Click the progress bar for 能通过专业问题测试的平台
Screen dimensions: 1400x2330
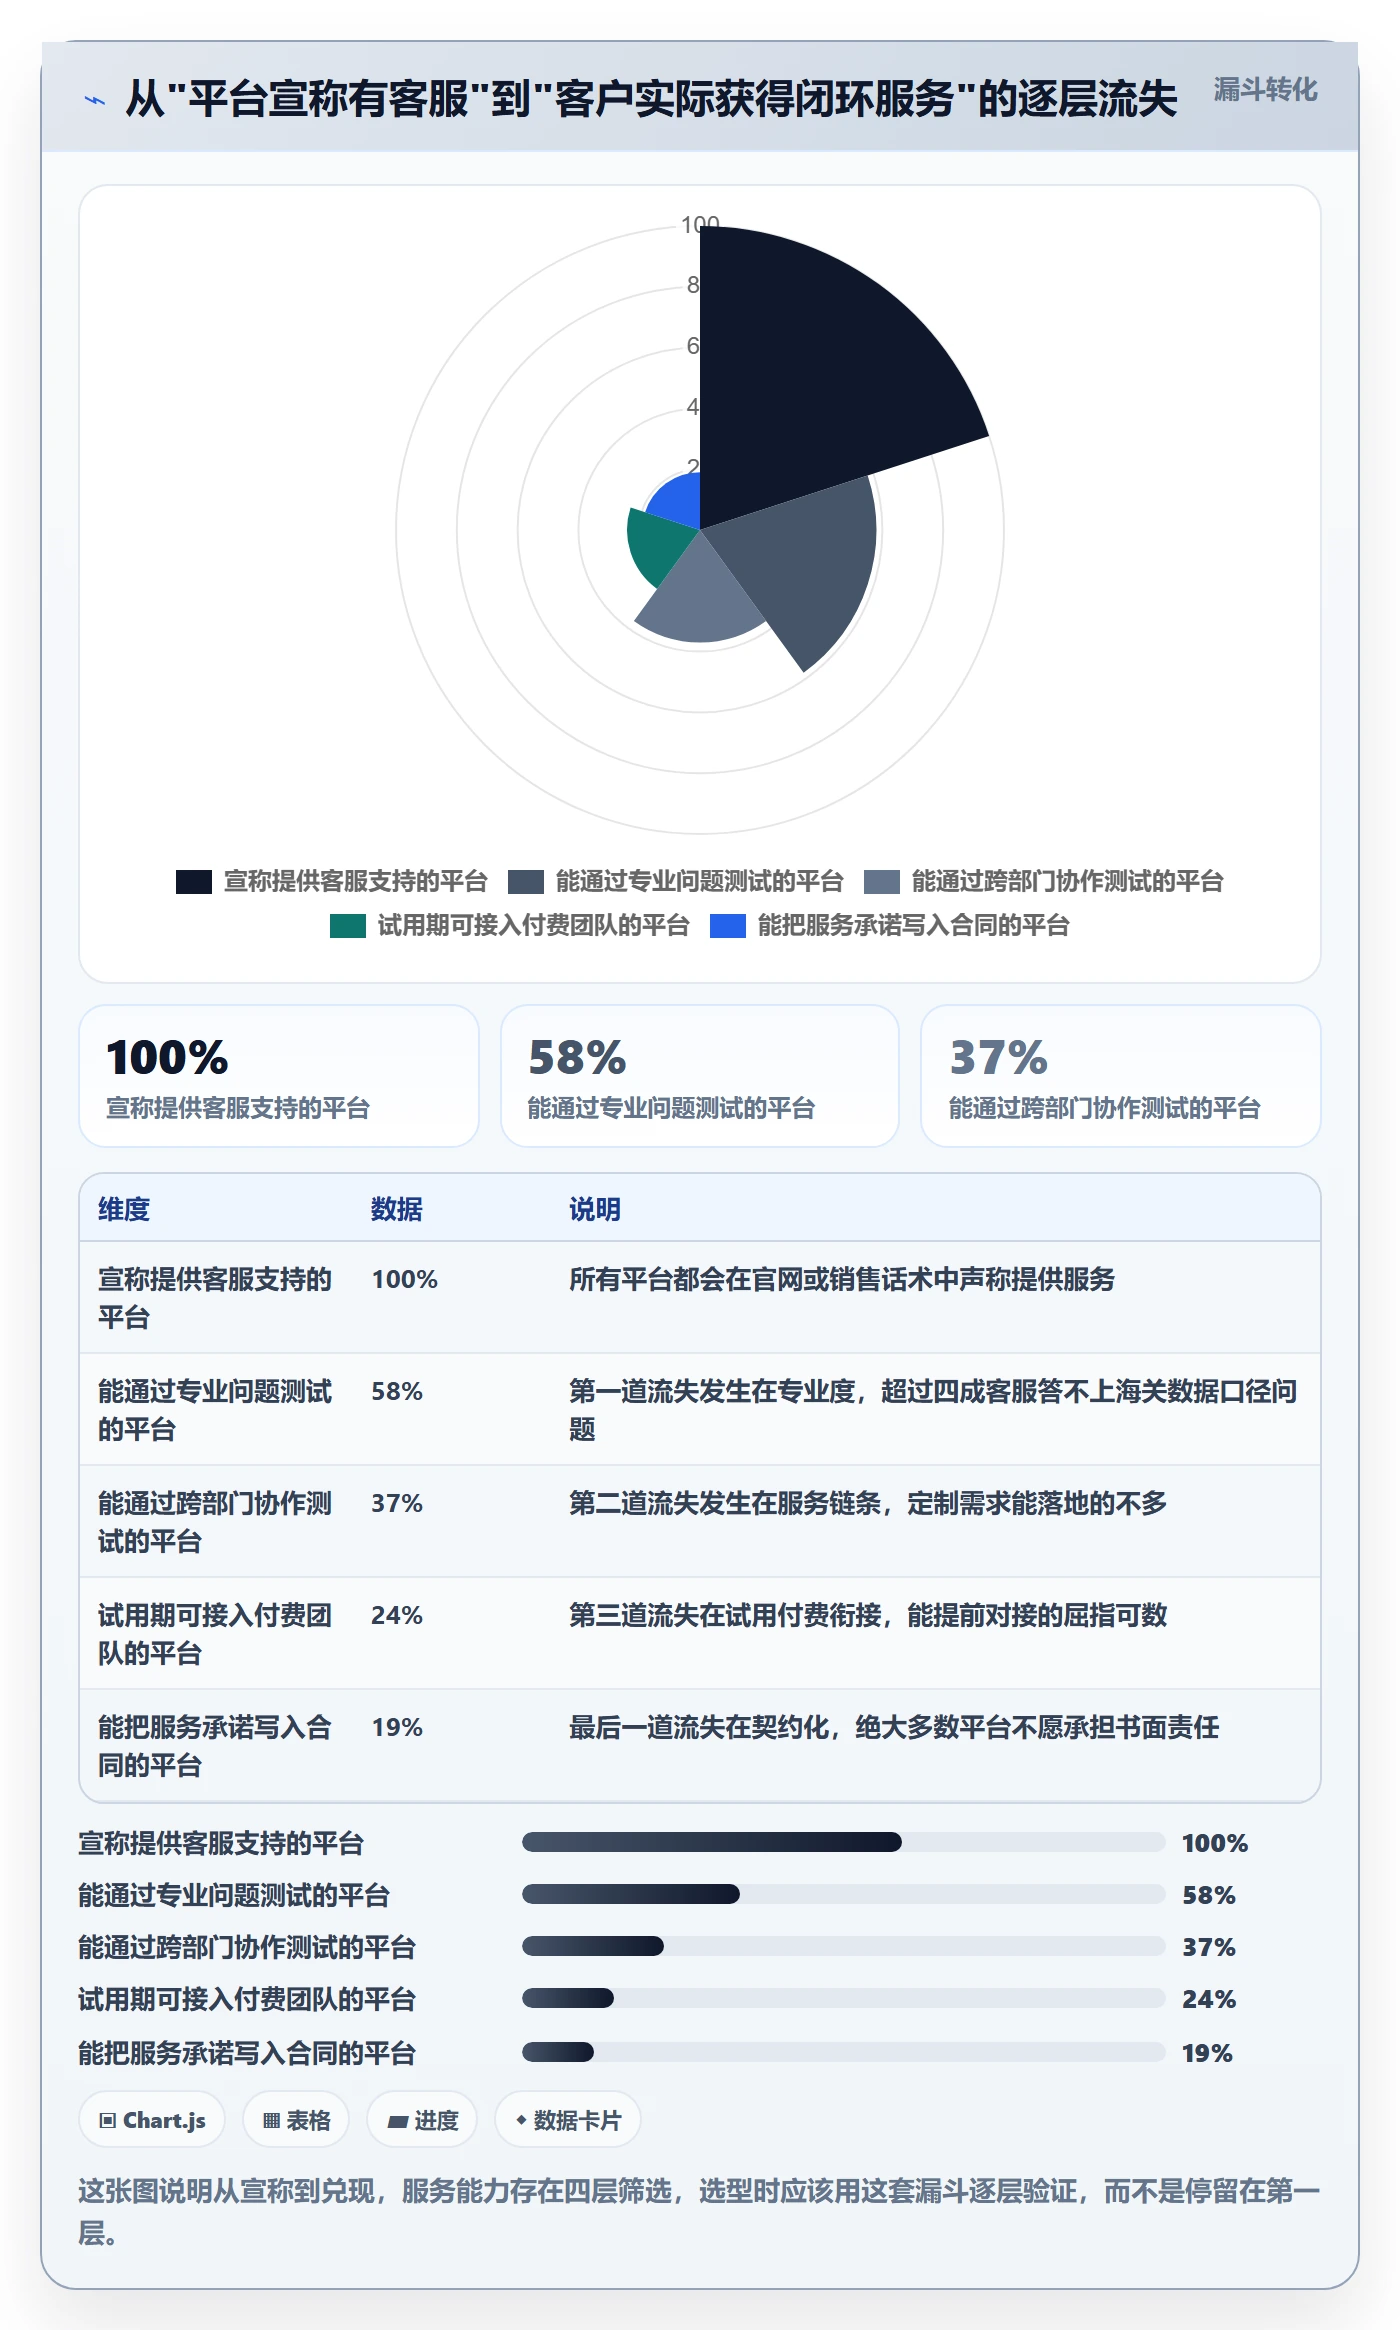tap(844, 1894)
